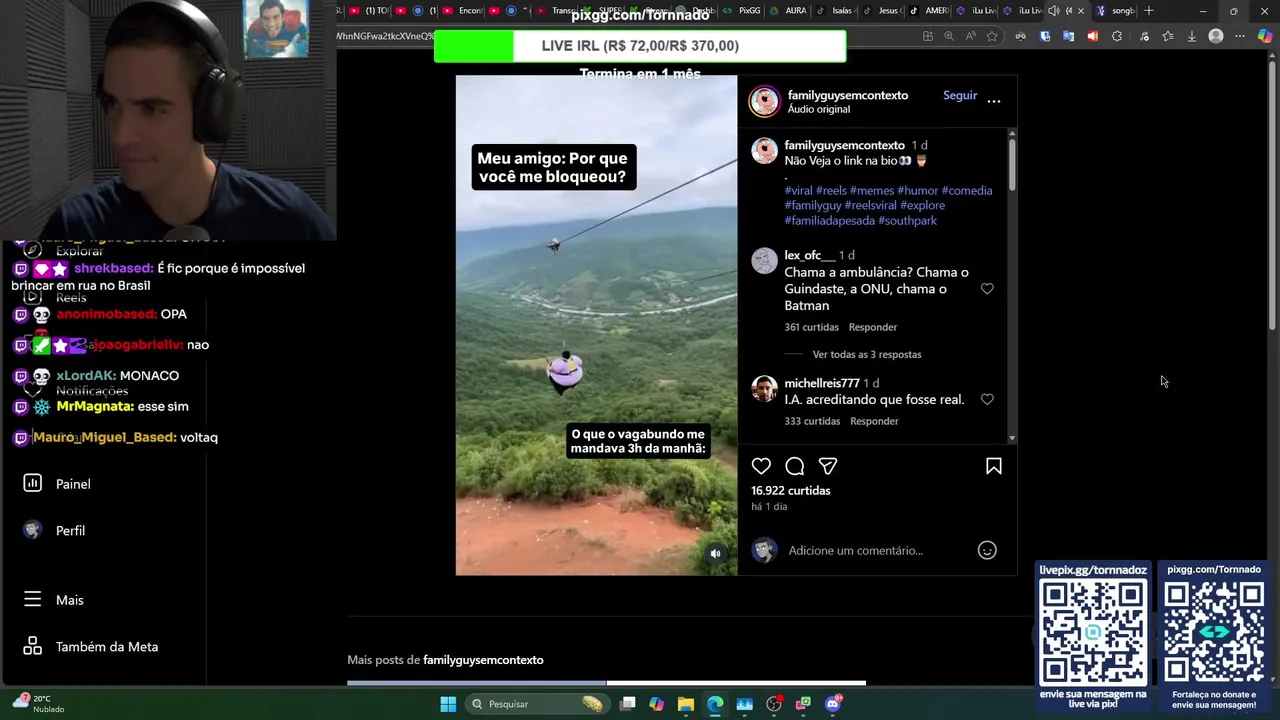Click the LIVE IRL donation progress bar
The width and height of the screenshot is (1280, 720).
[640, 46]
